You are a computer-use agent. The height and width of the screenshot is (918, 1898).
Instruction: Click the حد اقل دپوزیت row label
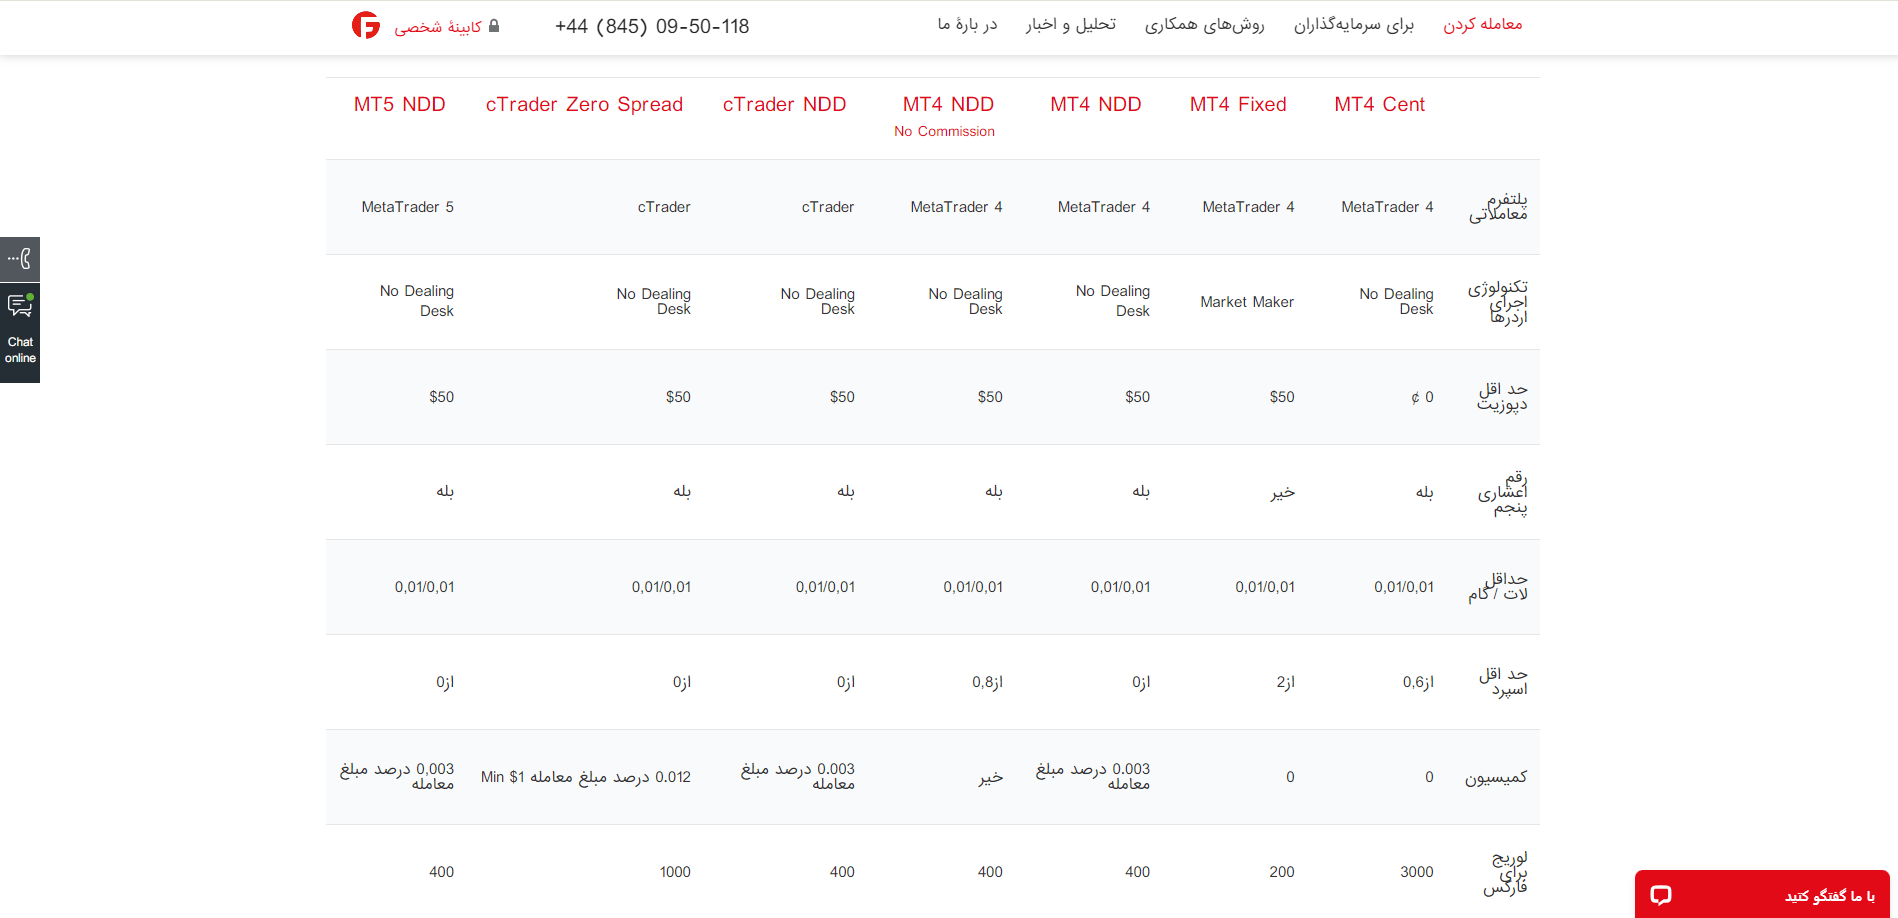click(1503, 397)
